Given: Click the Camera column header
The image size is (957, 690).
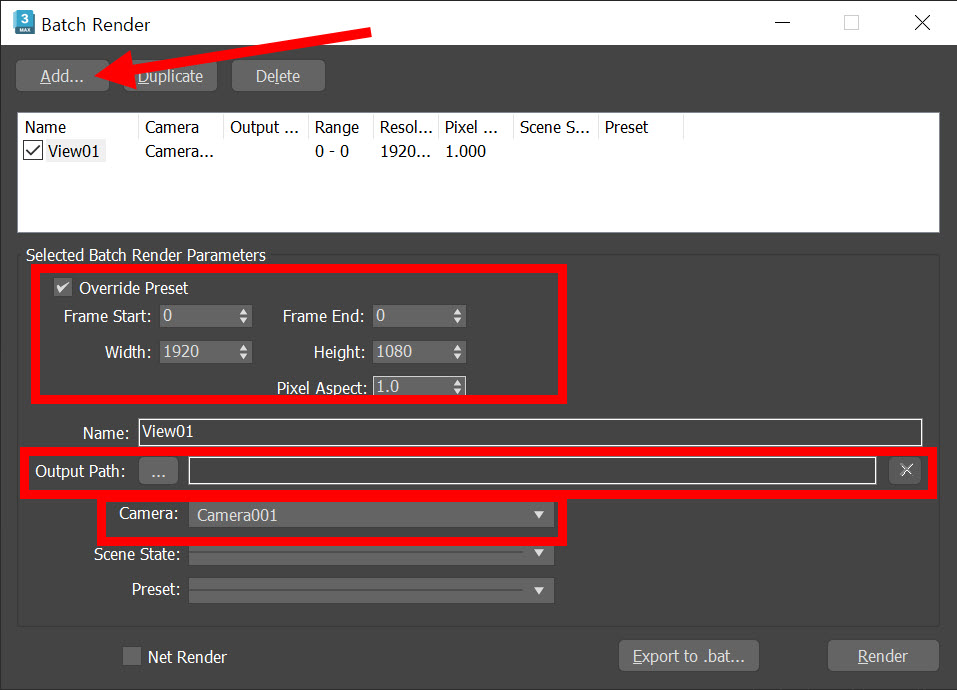Looking at the screenshot, I should [181, 127].
